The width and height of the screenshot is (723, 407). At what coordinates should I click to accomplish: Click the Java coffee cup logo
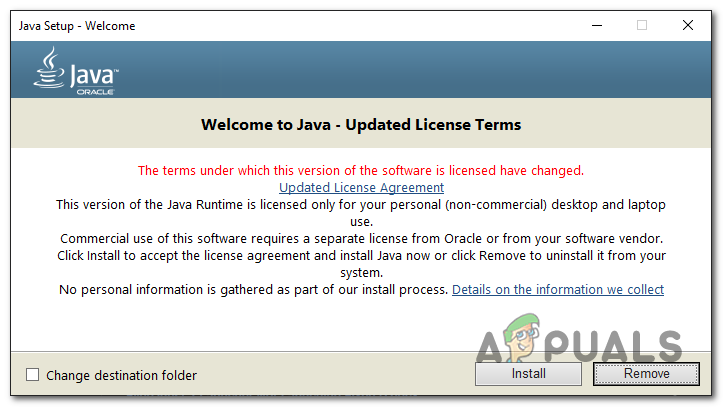pos(47,70)
